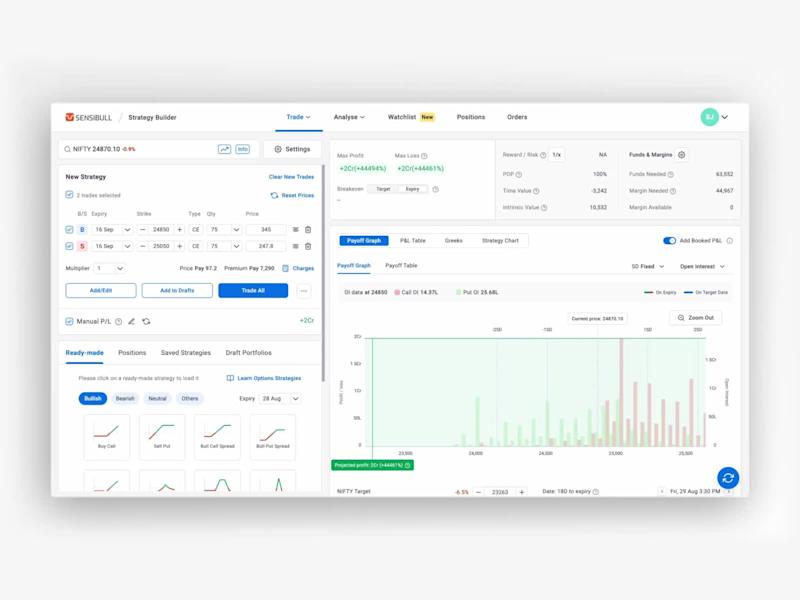Click the Manual P/L info icon
This screenshot has width=800, height=600.
pos(118,321)
